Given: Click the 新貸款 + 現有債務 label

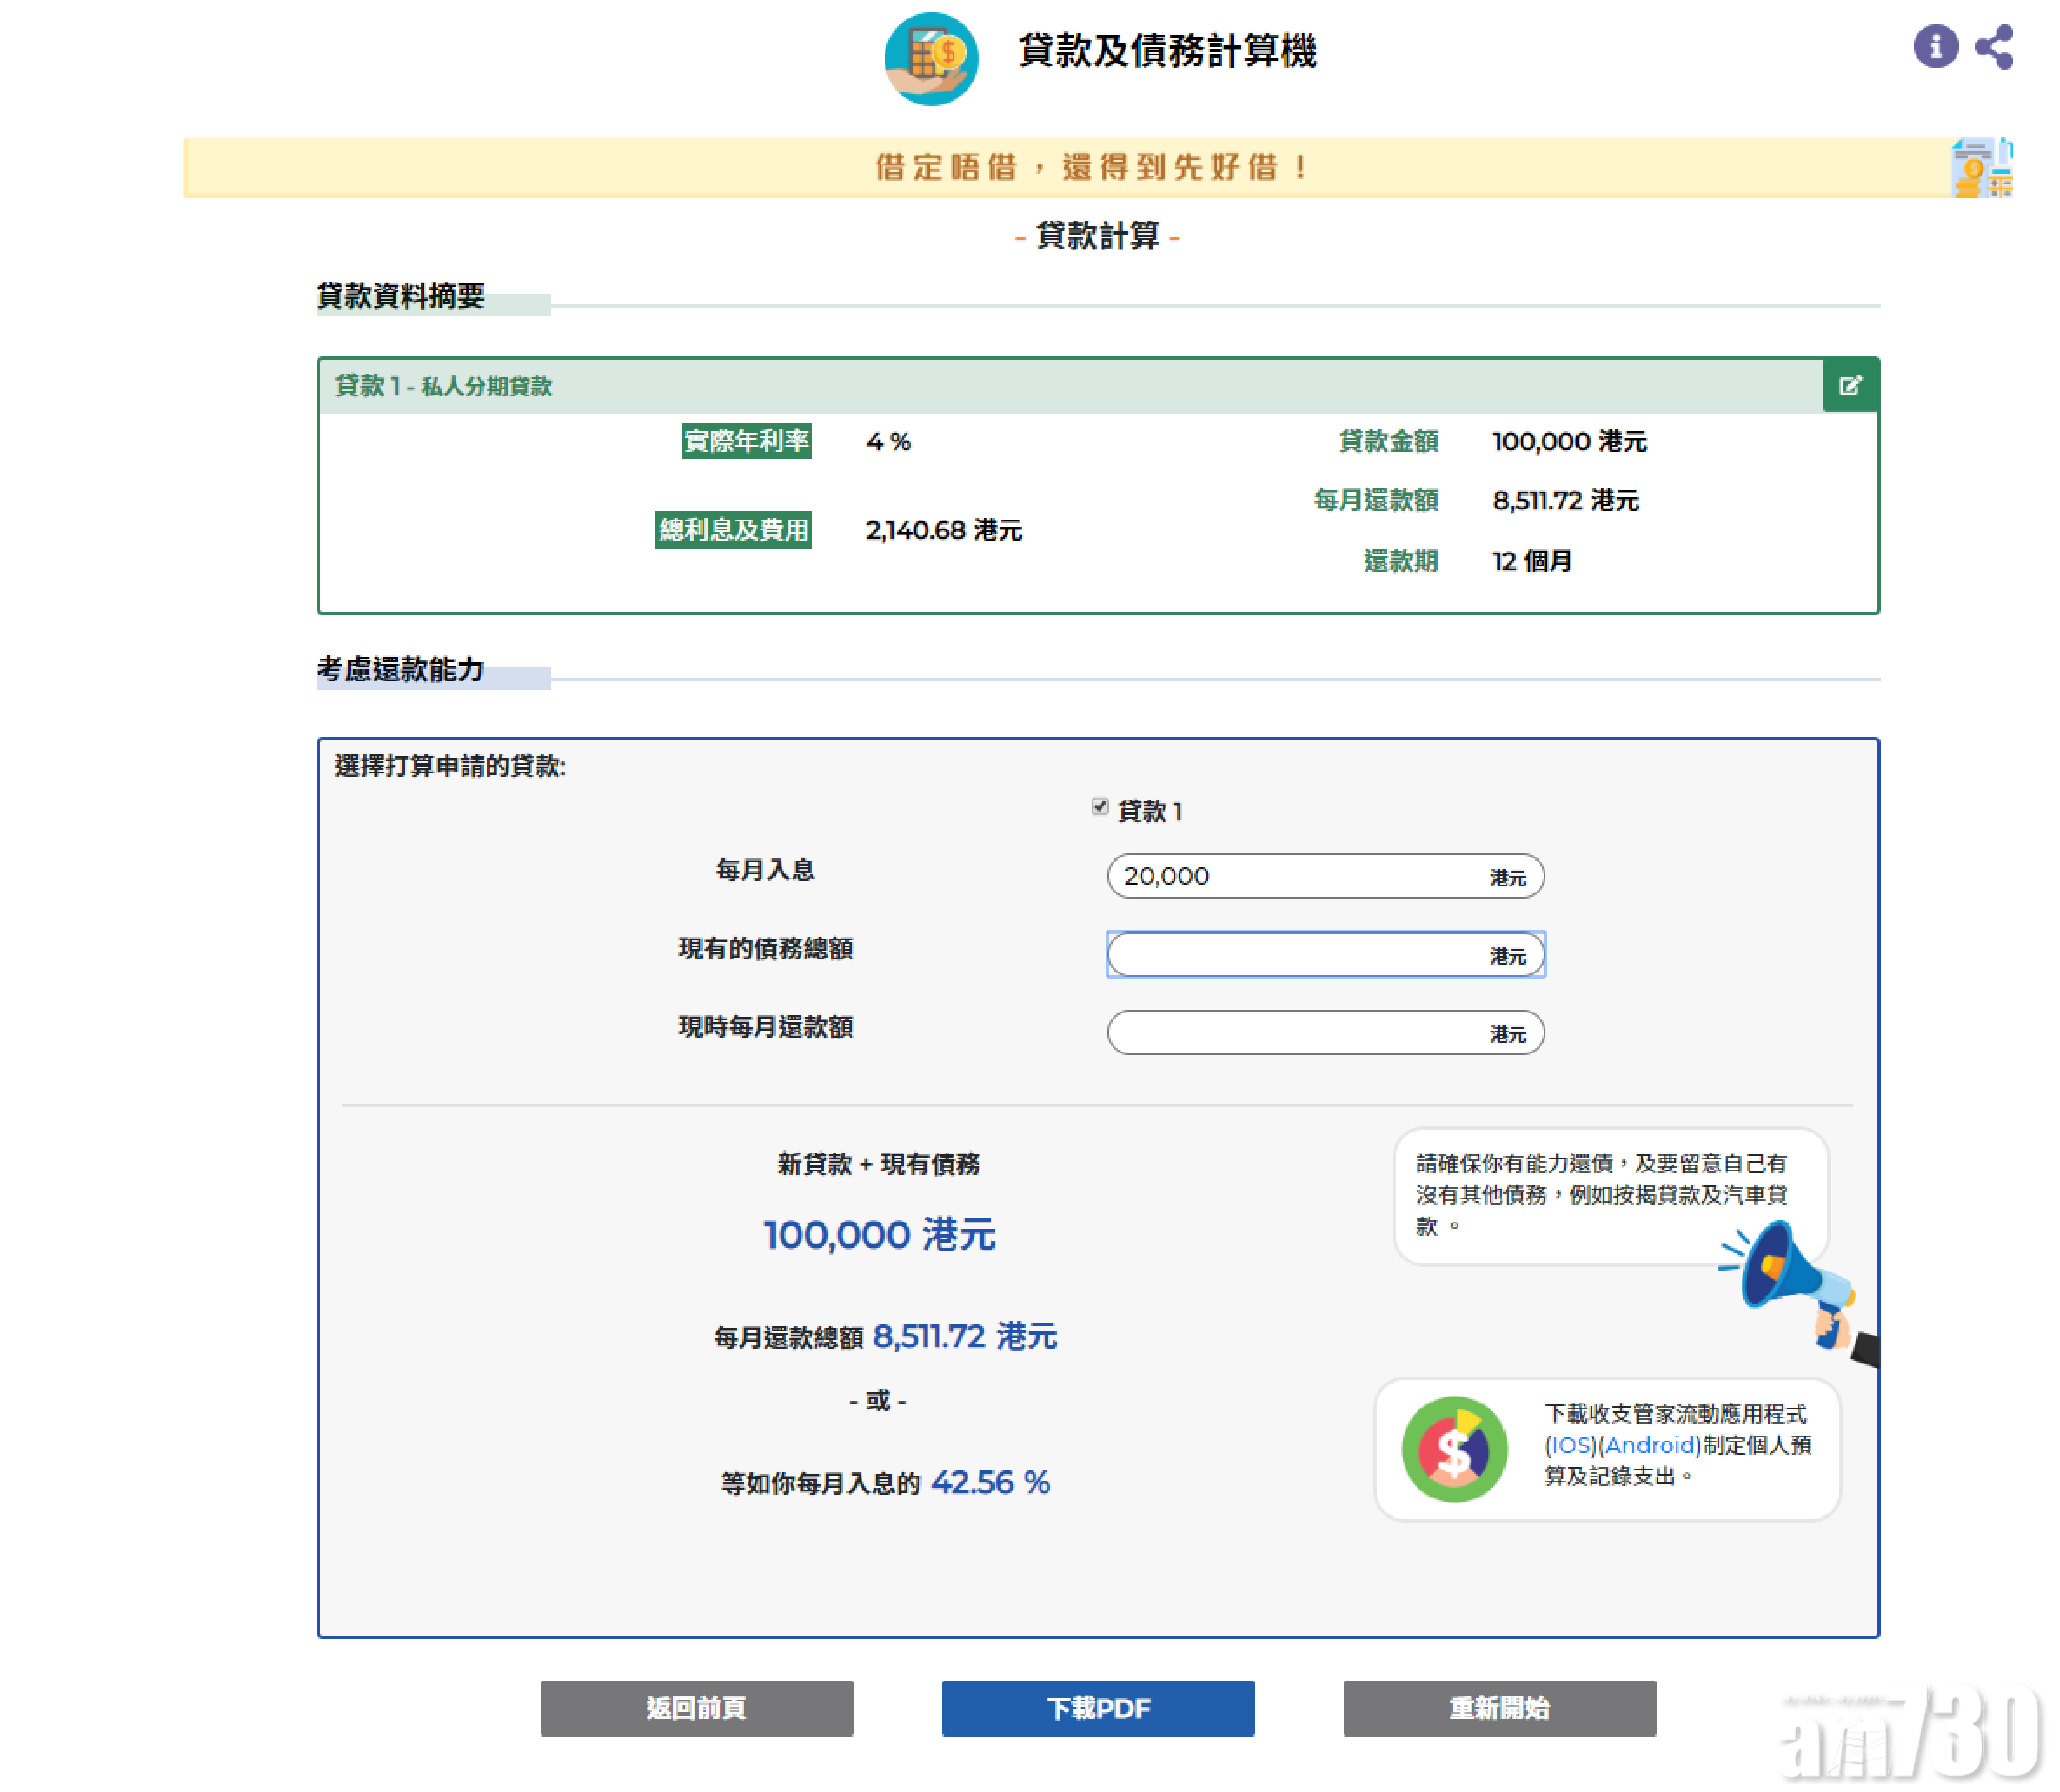Looking at the screenshot, I should (878, 1164).
